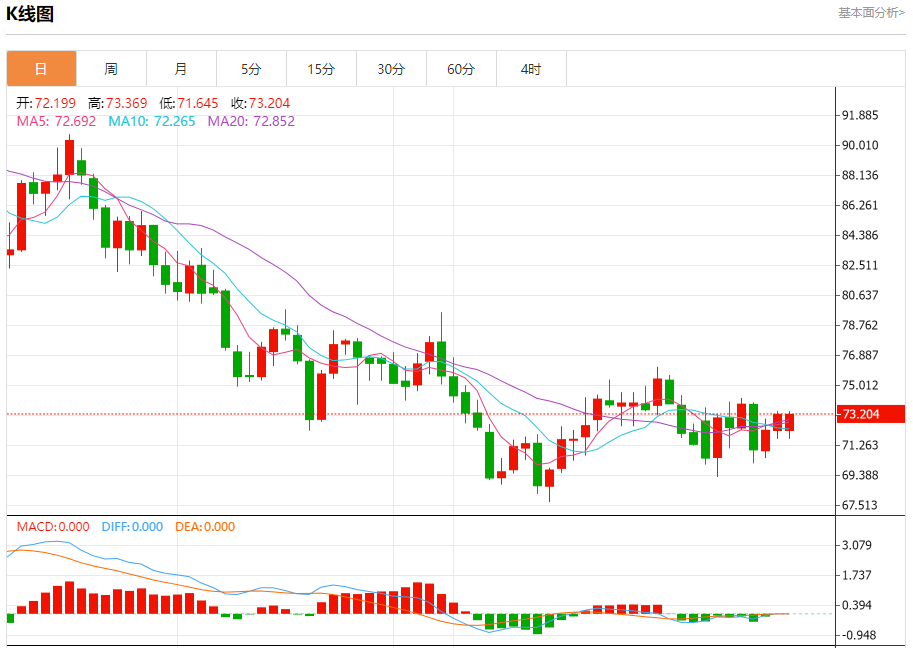Image resolution: width=913 pixels, height=648 pixels.
Task: Click the 80.637 price axis label
Action: point(860,295)
